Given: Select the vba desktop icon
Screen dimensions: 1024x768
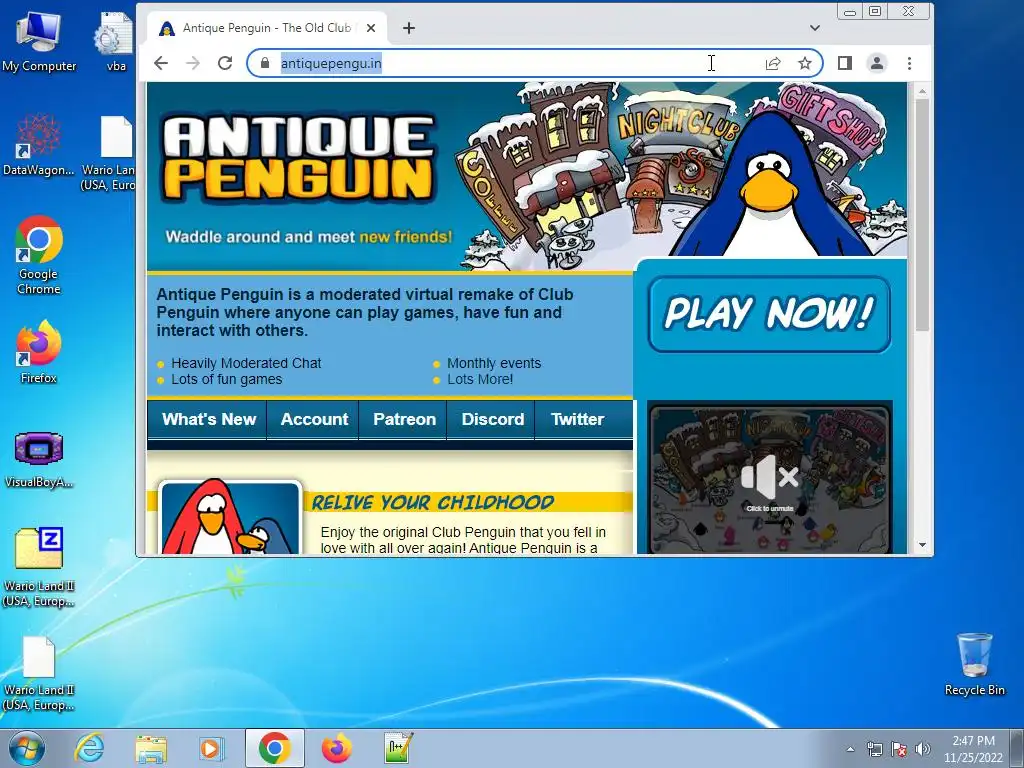Looking at the screenshot, I should click(116, 42).
